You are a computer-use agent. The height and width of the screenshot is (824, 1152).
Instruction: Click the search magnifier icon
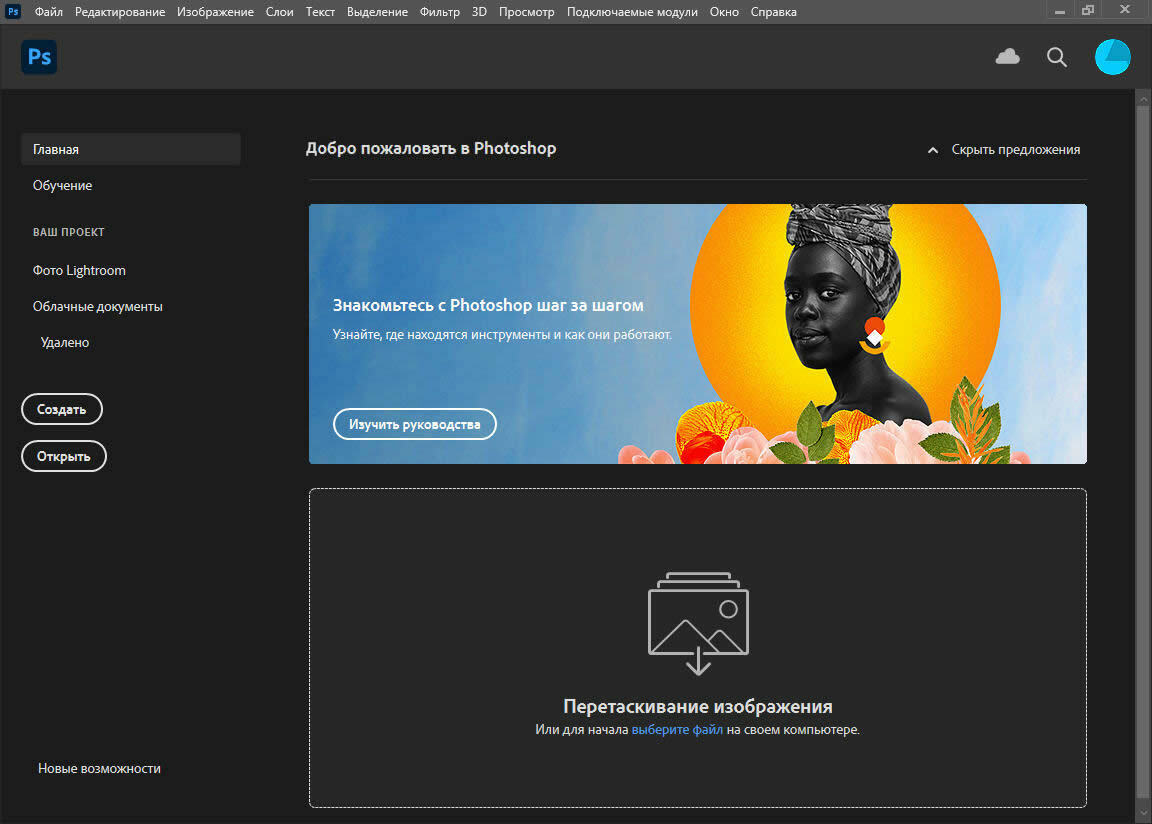[1057, 57]
